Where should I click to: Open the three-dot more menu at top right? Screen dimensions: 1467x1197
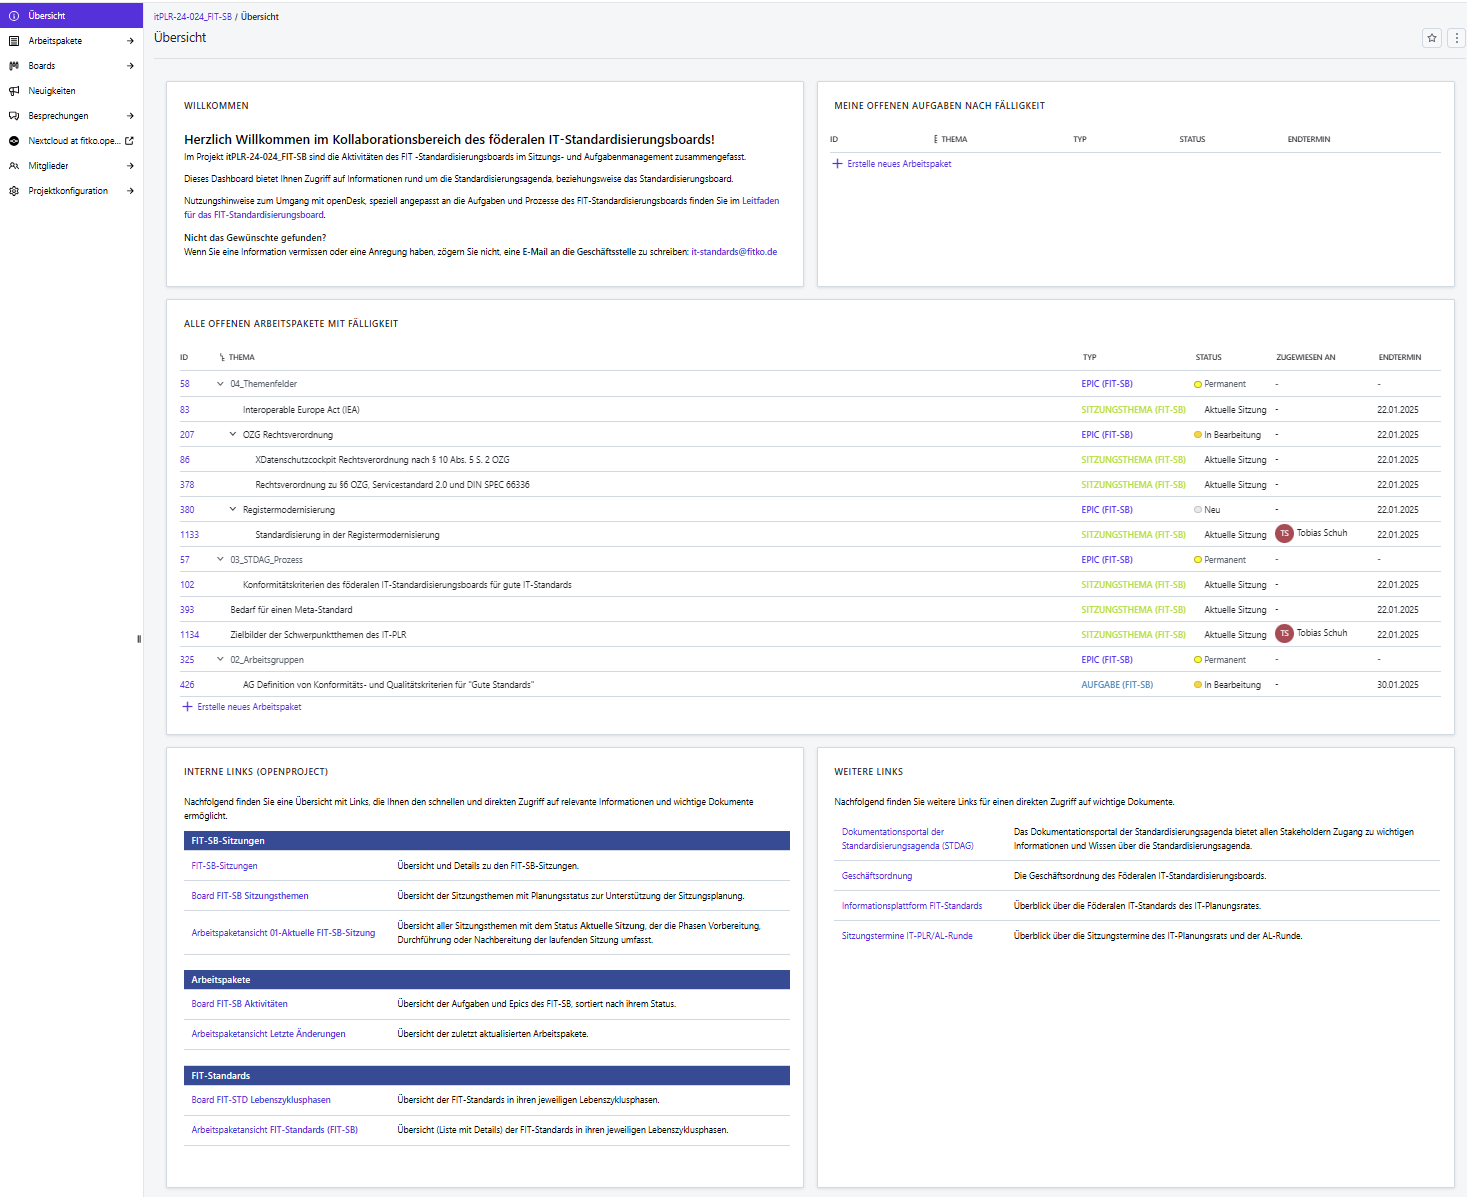tap(1457, 38)
